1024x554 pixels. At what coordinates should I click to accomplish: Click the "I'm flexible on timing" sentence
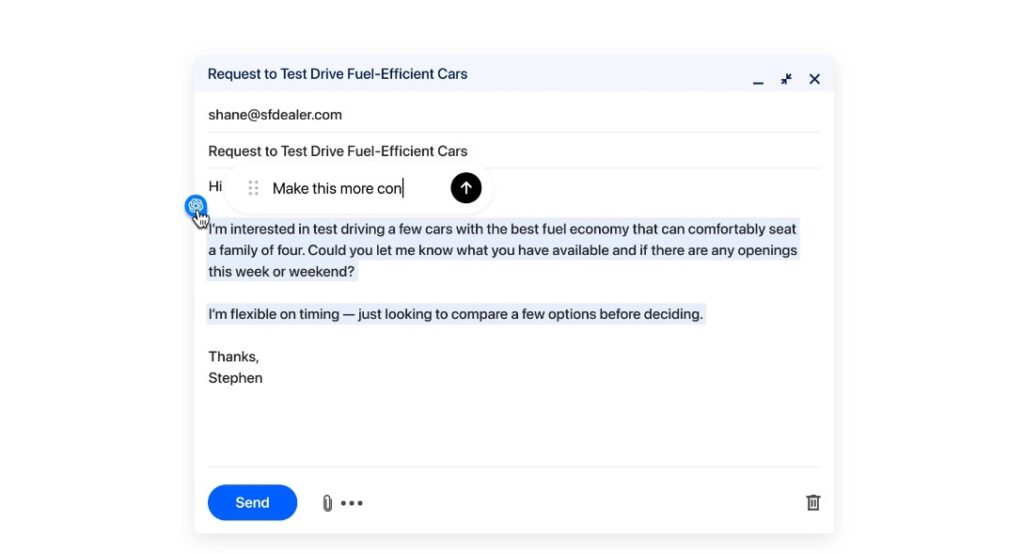(x=455, y=314)
